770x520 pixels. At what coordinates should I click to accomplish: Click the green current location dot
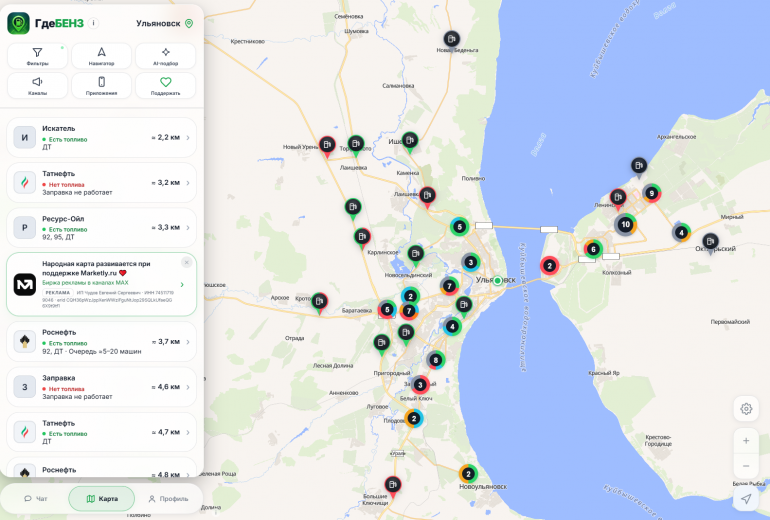pyautogui.click(x=497, y=280)
